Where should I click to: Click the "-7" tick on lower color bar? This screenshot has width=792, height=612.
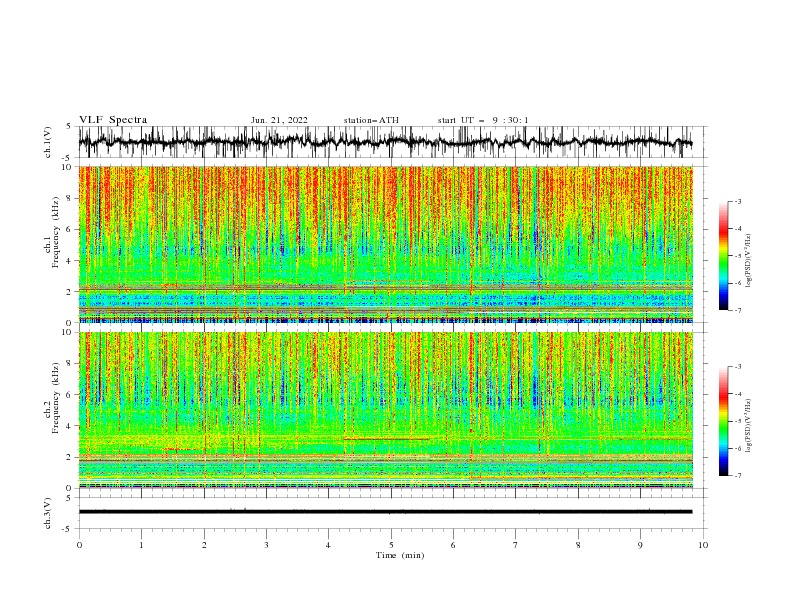click(x=738, y=476)
